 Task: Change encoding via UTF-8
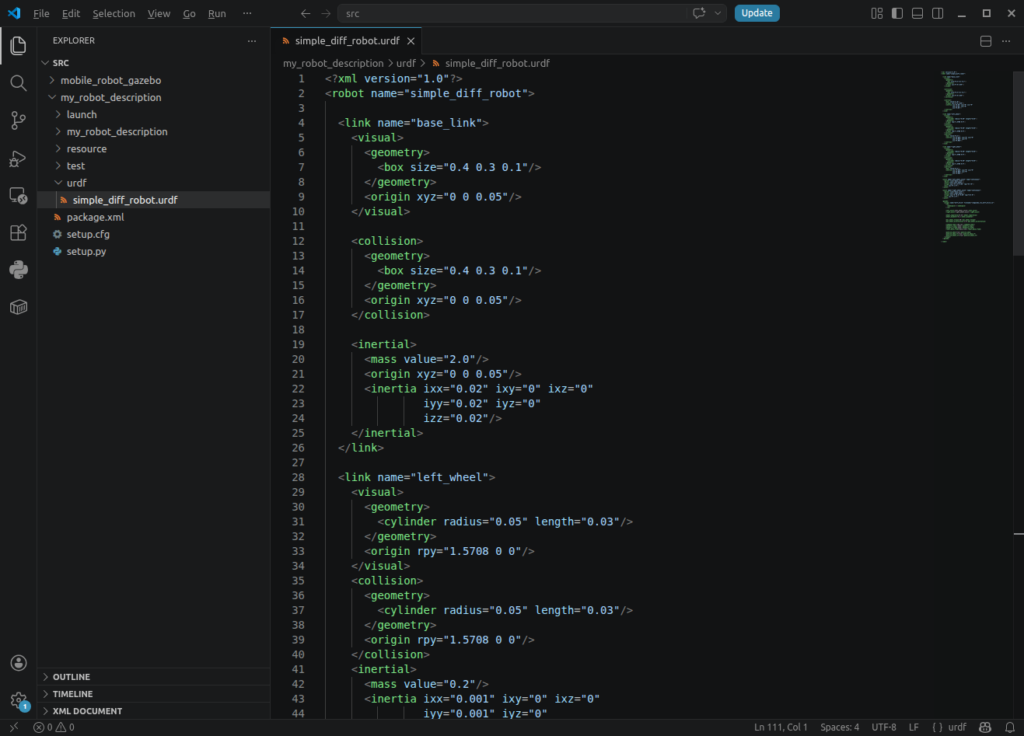tap(884, 727)
